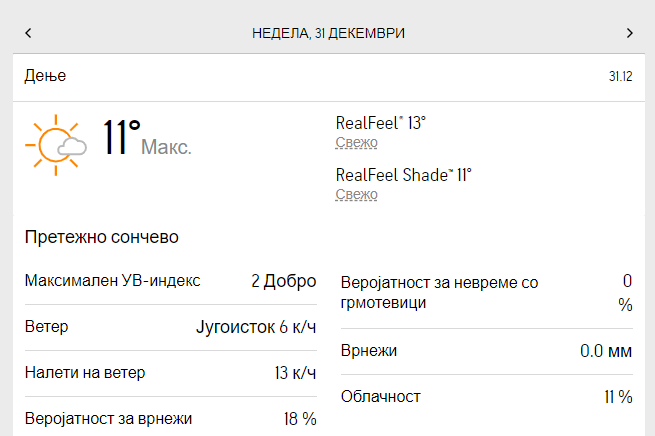Click the 31.12 date label
The width and height of the screenshot is (655, 436).
620,76
